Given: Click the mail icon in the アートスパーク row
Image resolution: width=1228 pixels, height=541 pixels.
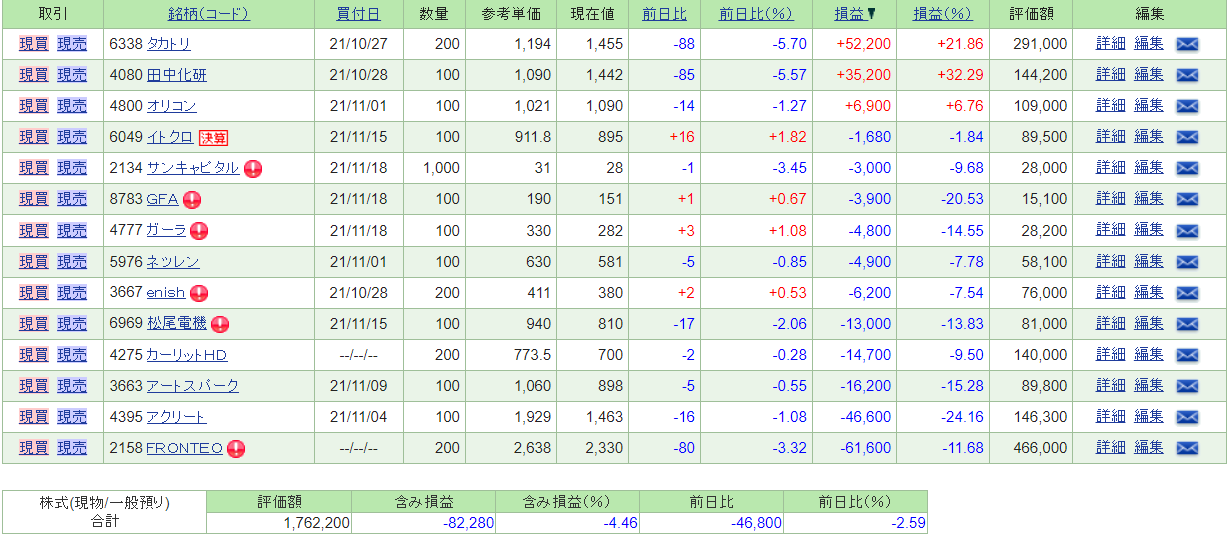Looking at the screenshot, I should 1186,386.
